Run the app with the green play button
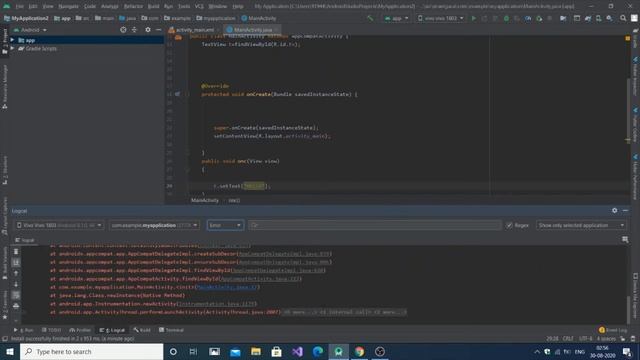640x360 pixels. (x=473, y=18)
